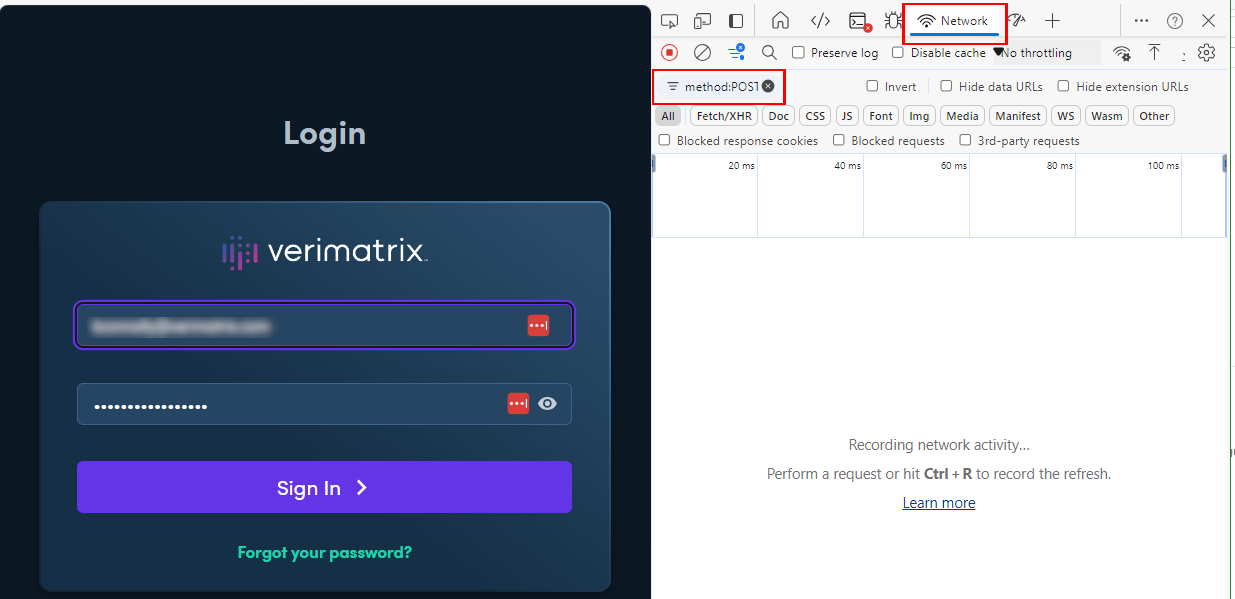
Task: Clear the method:POST filter text
Action: click(x=768, y=86)
